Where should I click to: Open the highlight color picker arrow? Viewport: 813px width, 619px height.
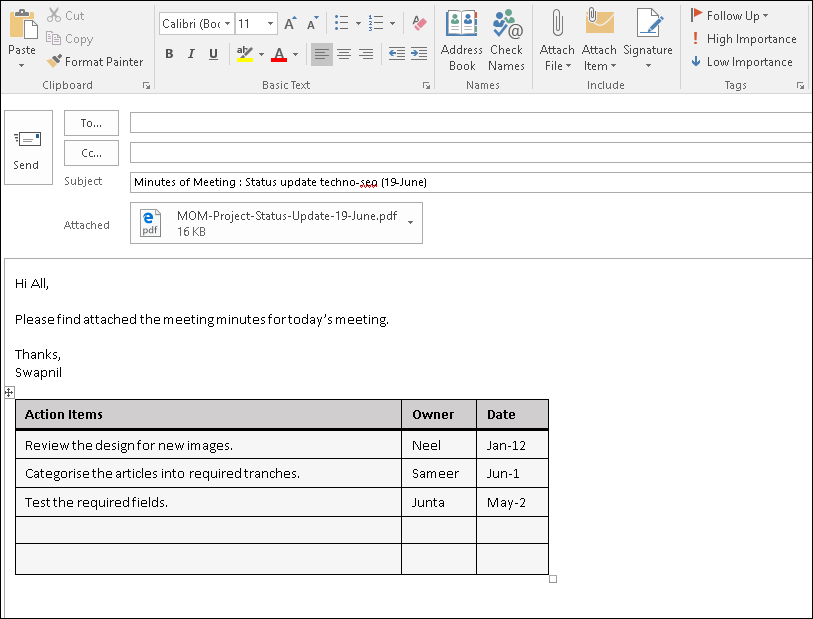pyautogui.click(x=261, y=54)
